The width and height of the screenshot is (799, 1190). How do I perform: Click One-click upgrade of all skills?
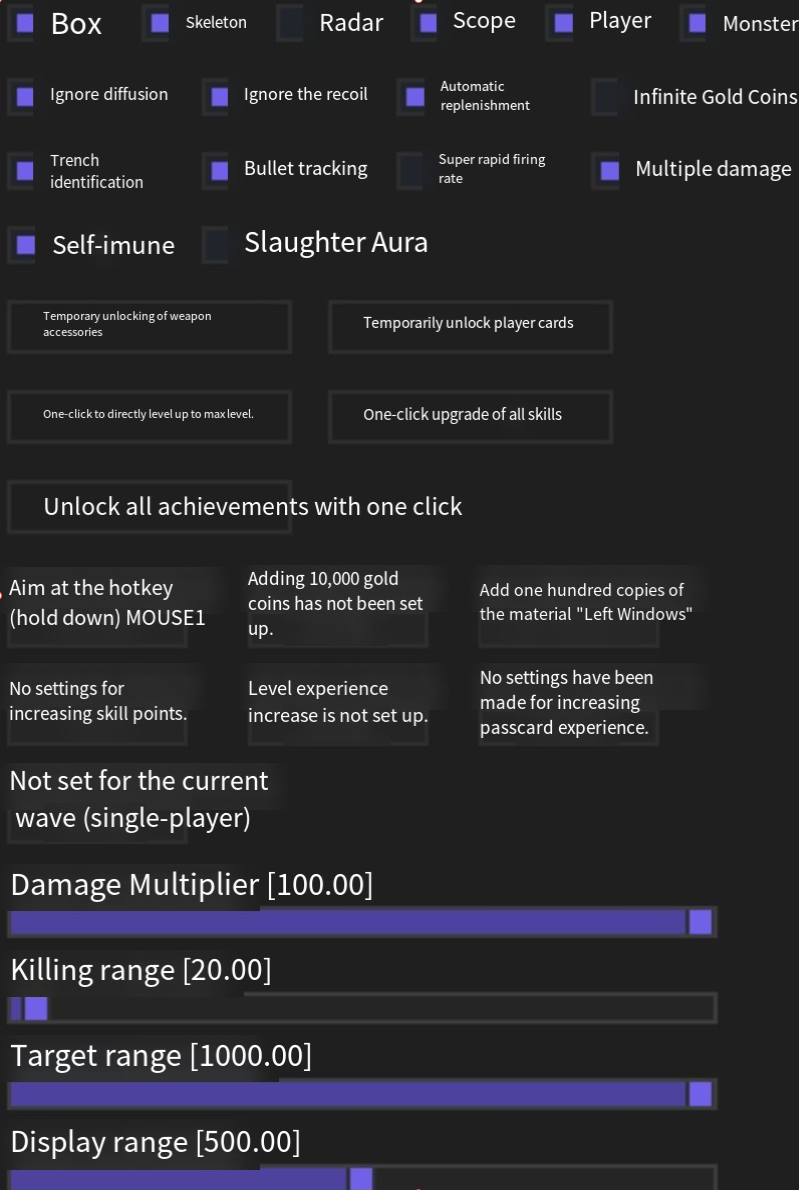click(x=470, y=416)
